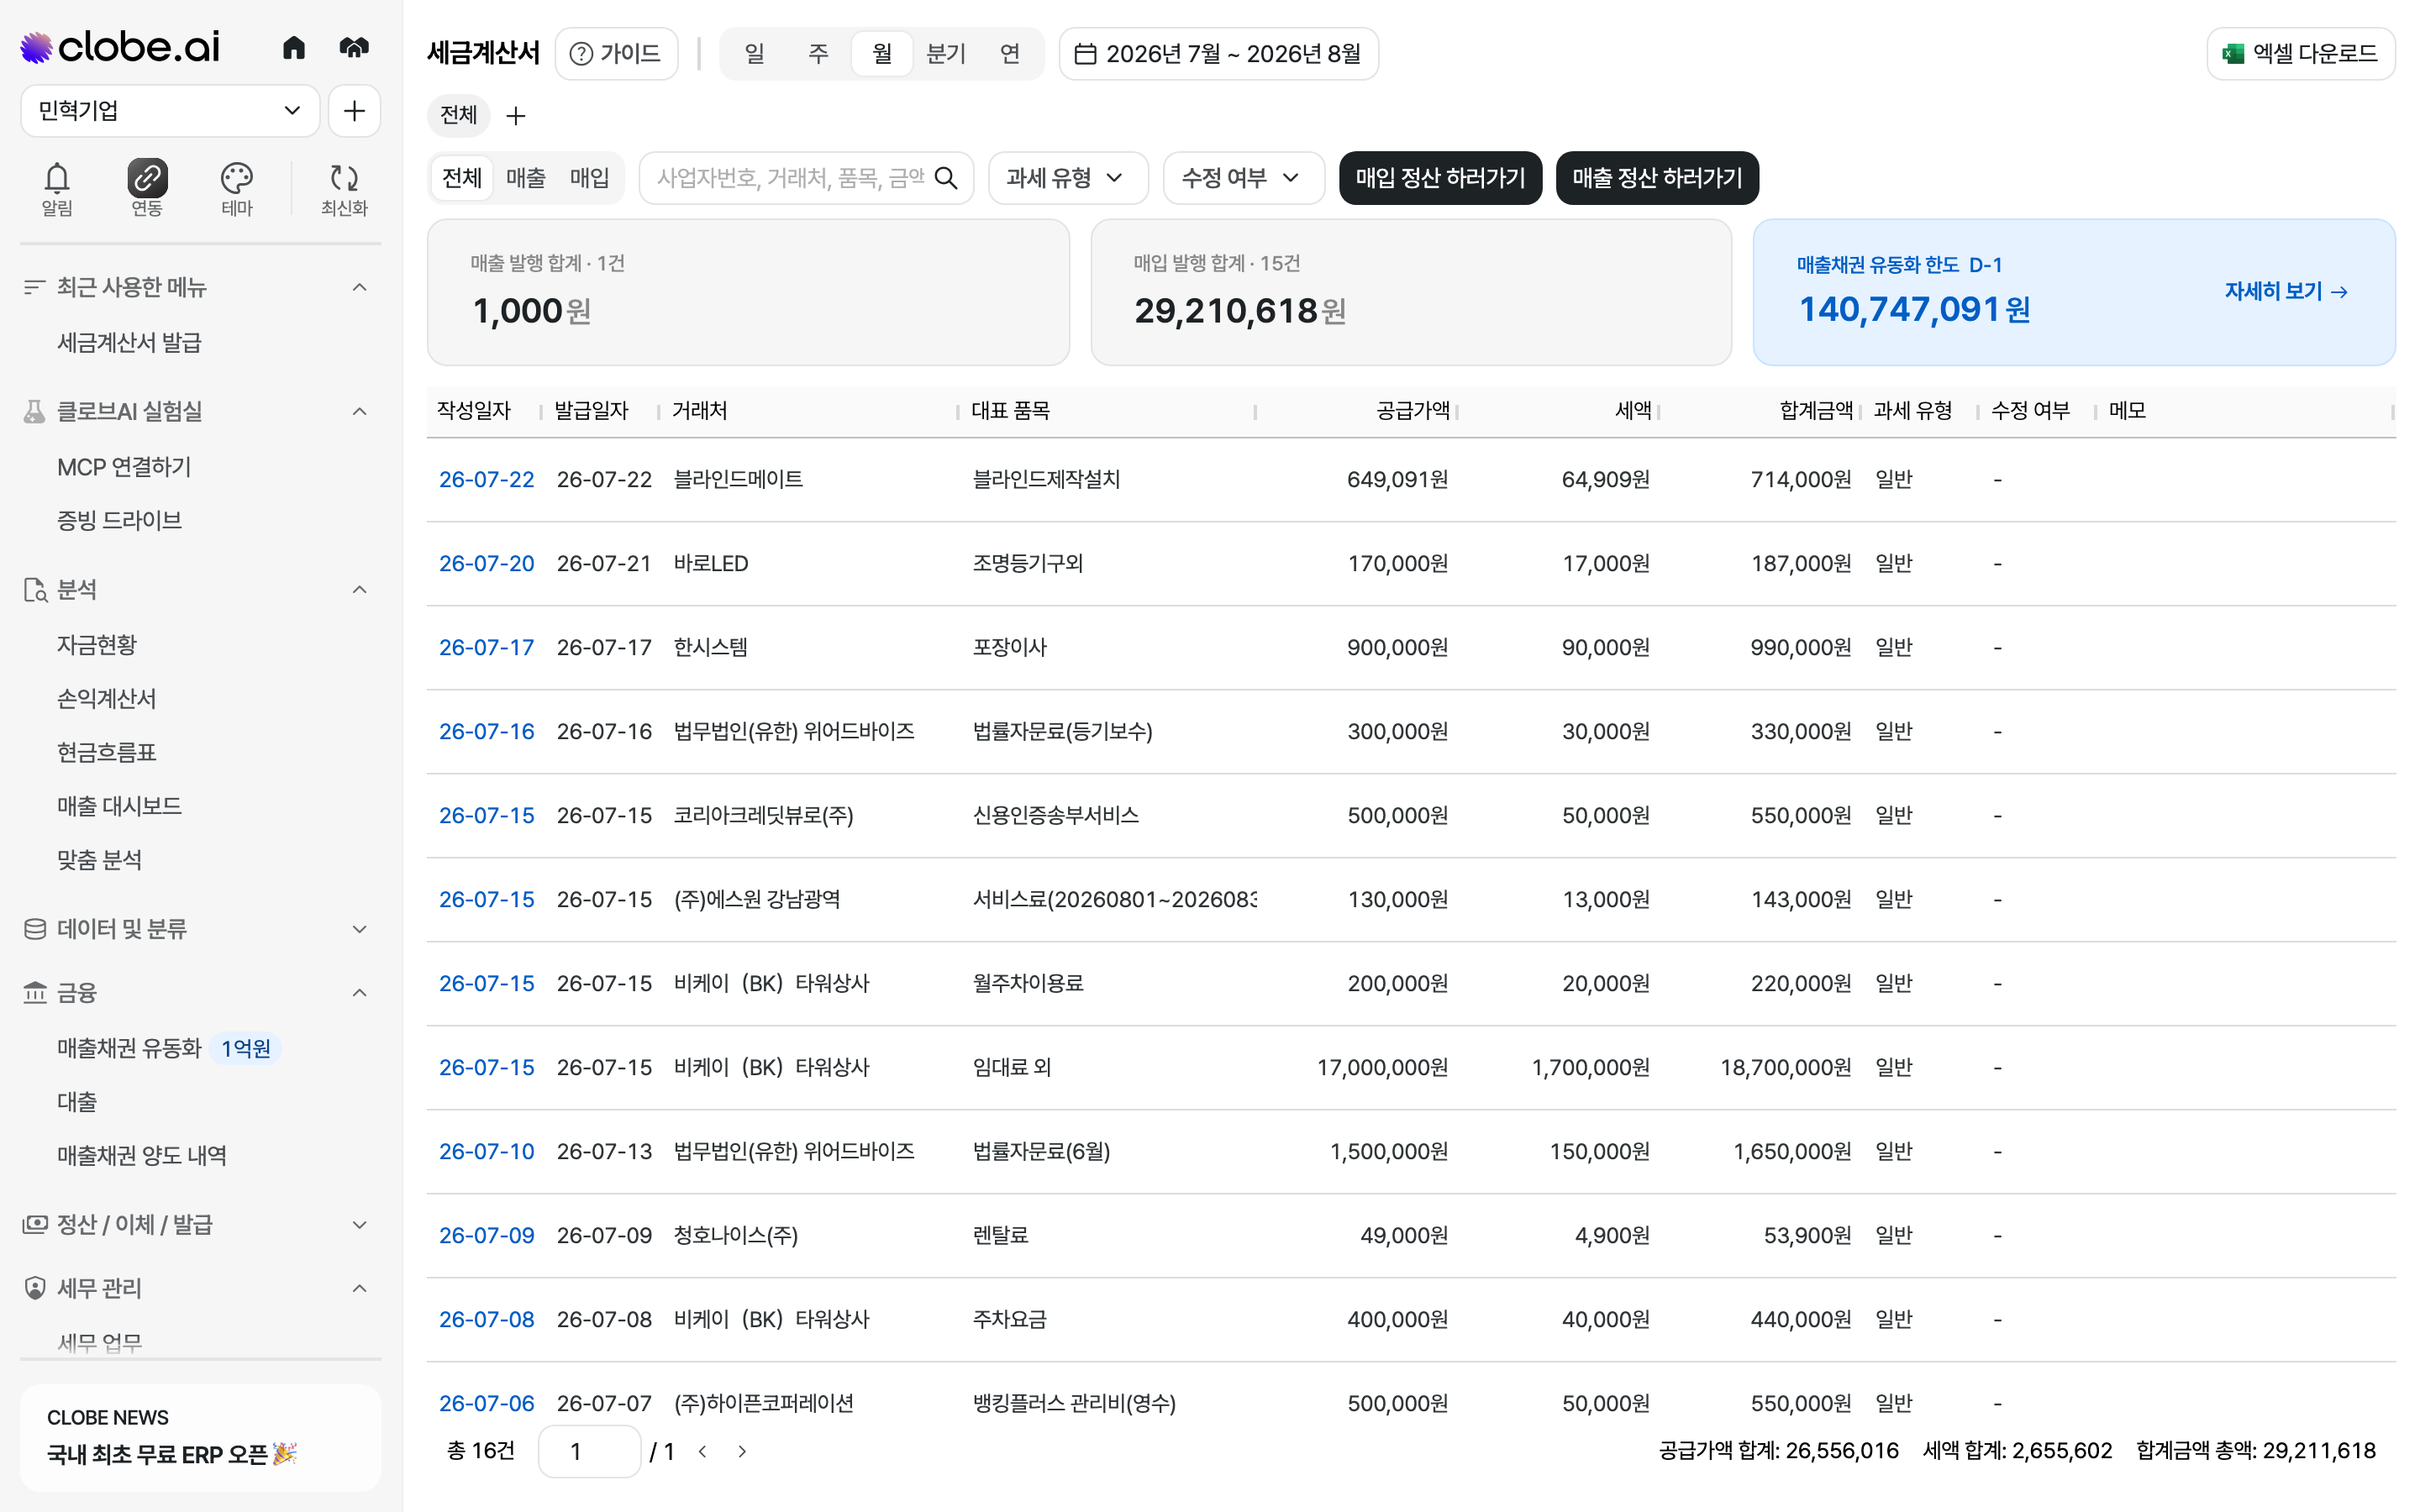Collapse the 세무 관리 section
The width and height of the screenshot is (2420, 1512).
[x=360, y=1289]
